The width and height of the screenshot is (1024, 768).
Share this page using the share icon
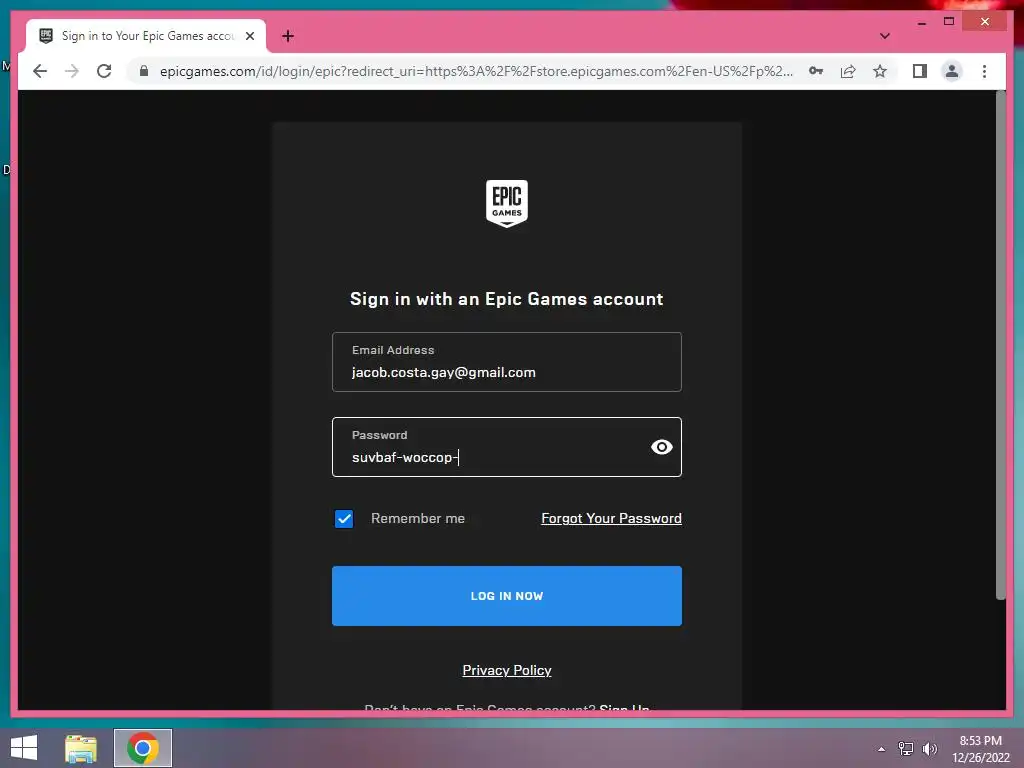(x=848, y=71)
